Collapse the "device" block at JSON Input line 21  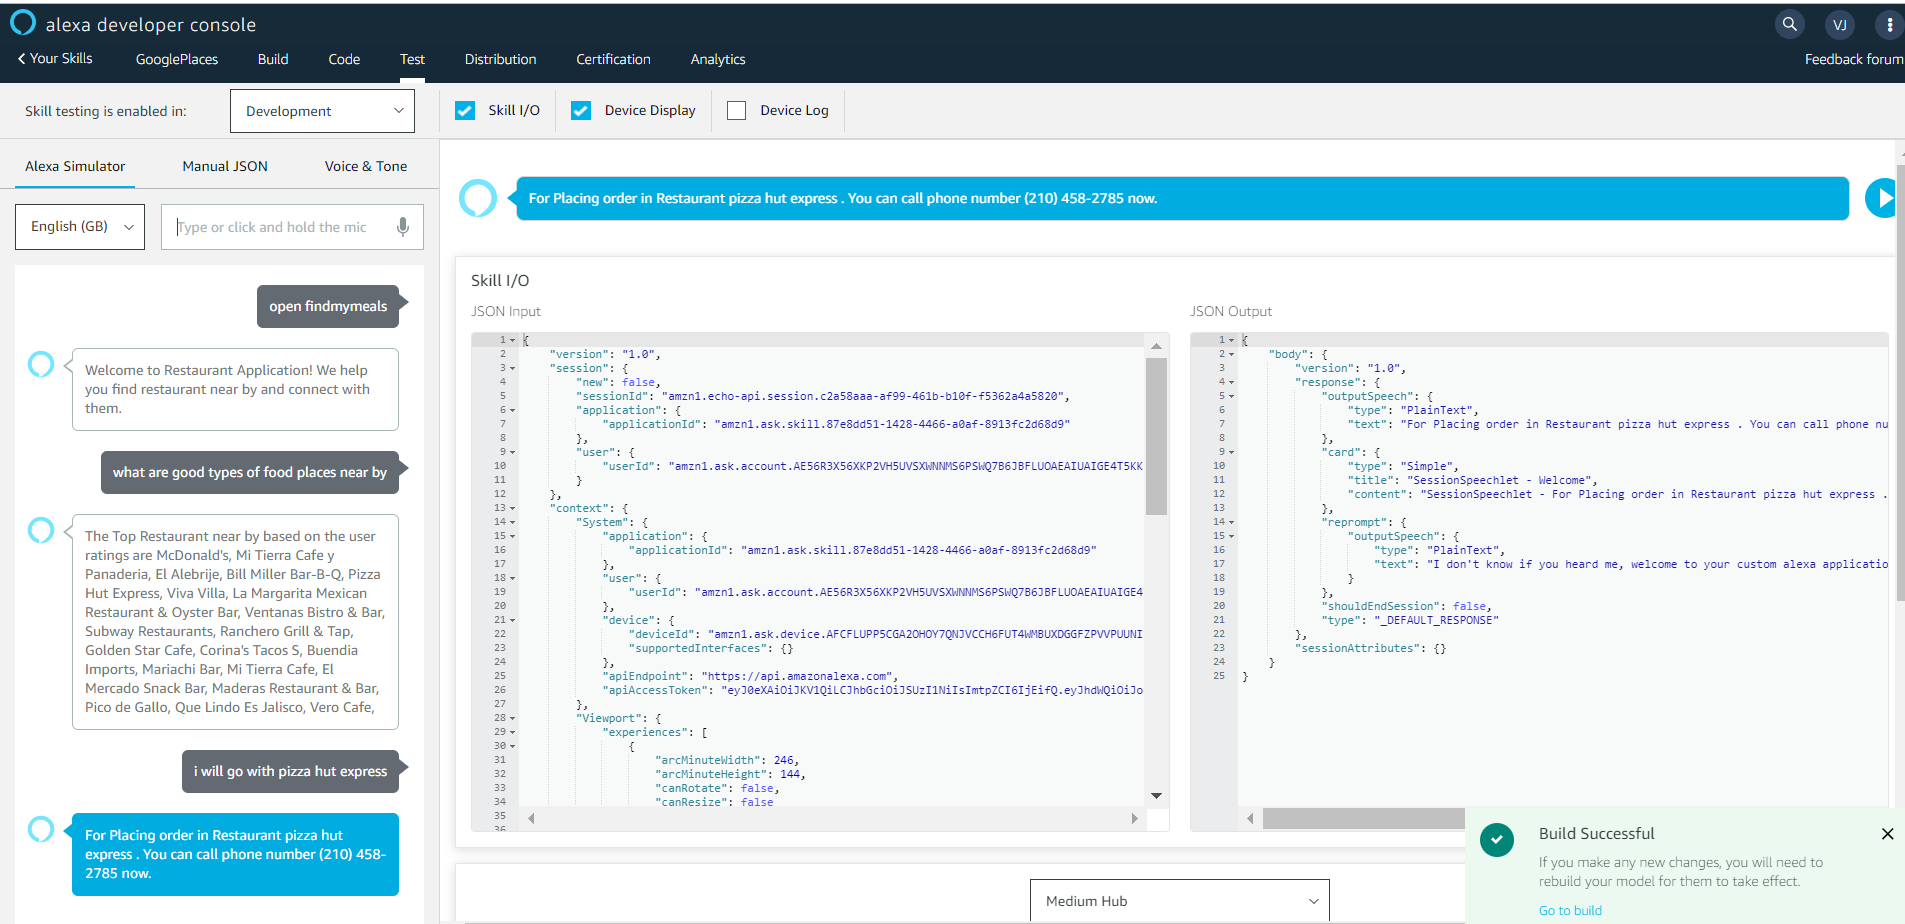click(513, 620)
